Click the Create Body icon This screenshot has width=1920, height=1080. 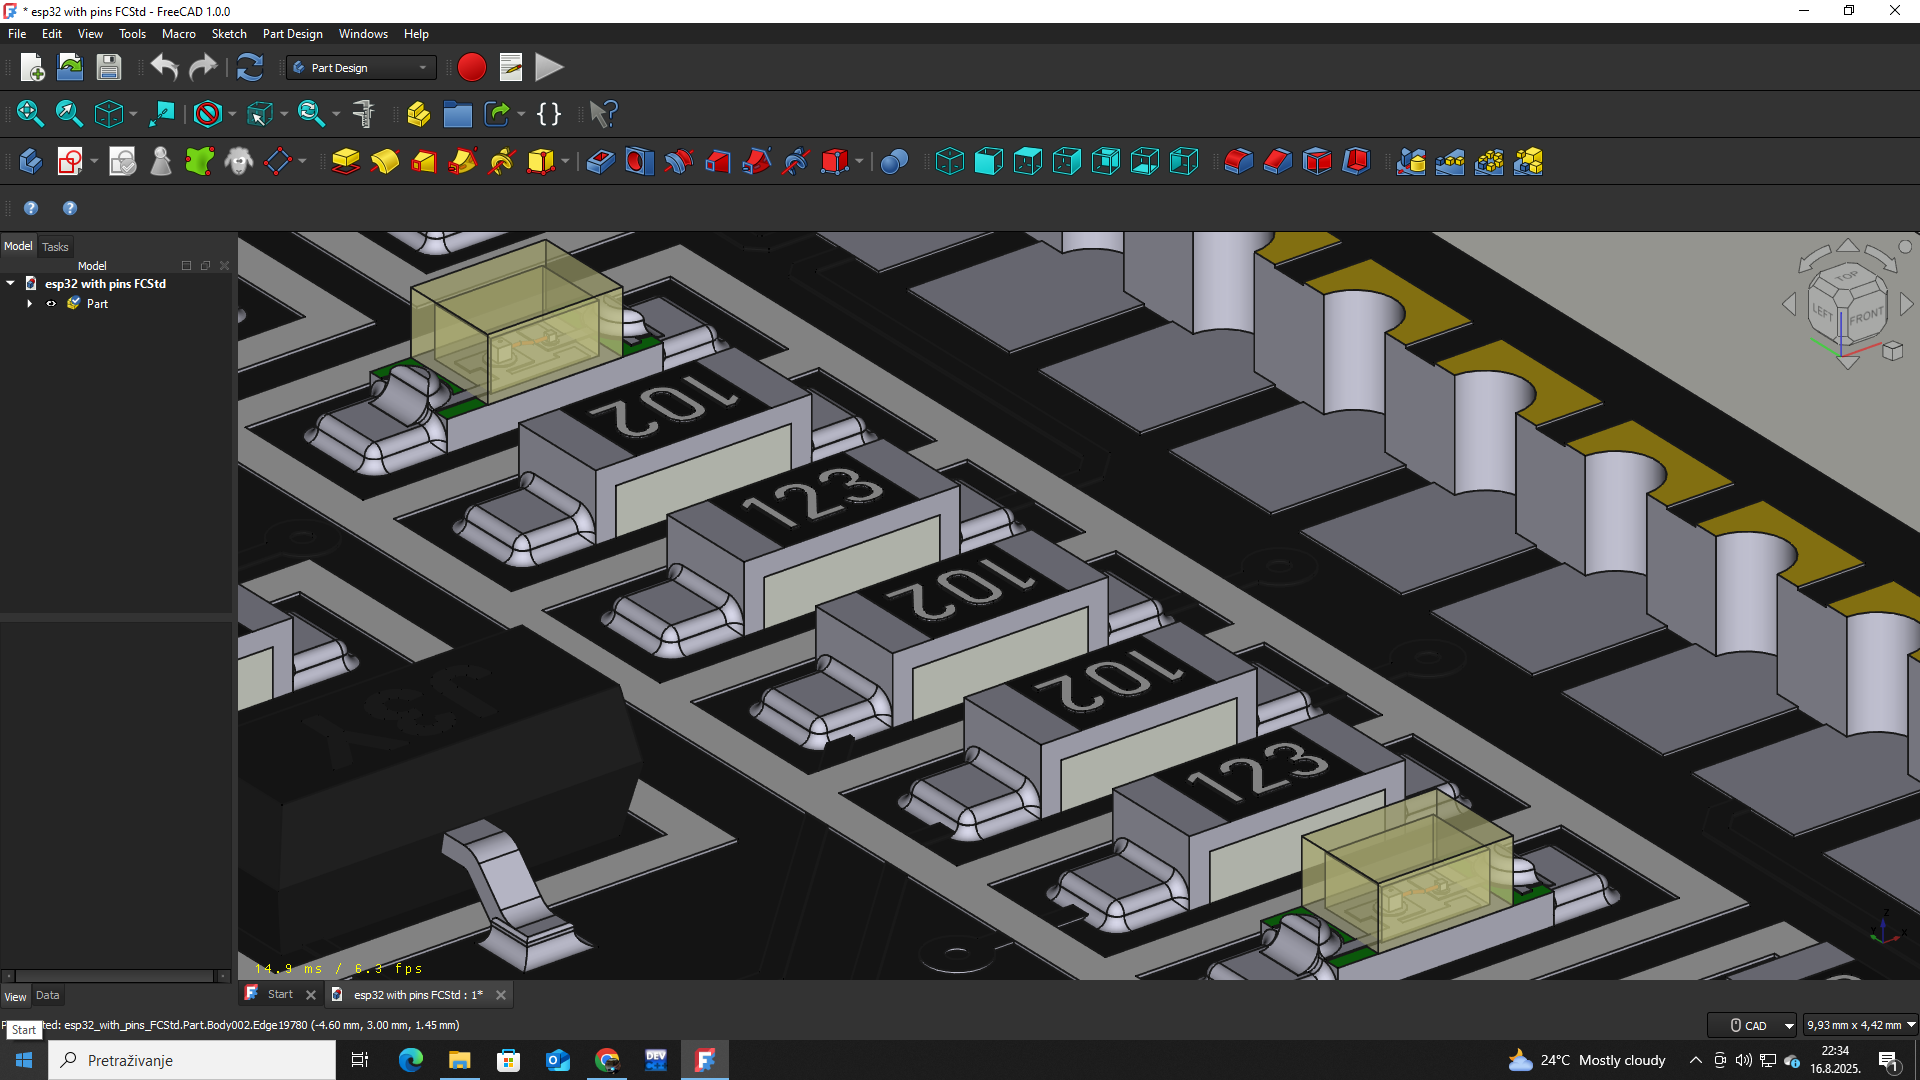30,162
